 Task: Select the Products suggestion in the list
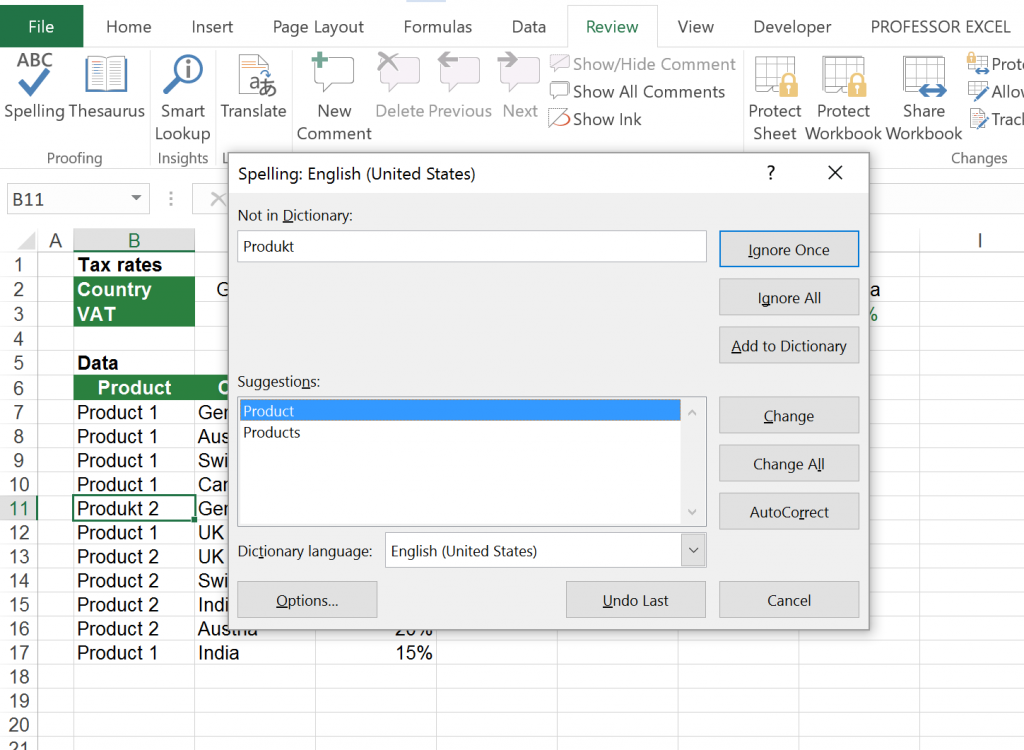271,432
